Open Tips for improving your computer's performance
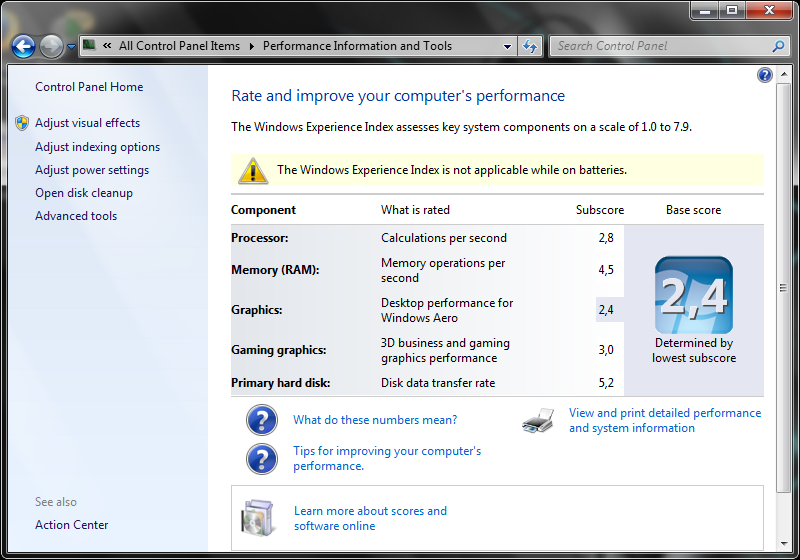The image size is (800, 560). click(x=387, y=459)
